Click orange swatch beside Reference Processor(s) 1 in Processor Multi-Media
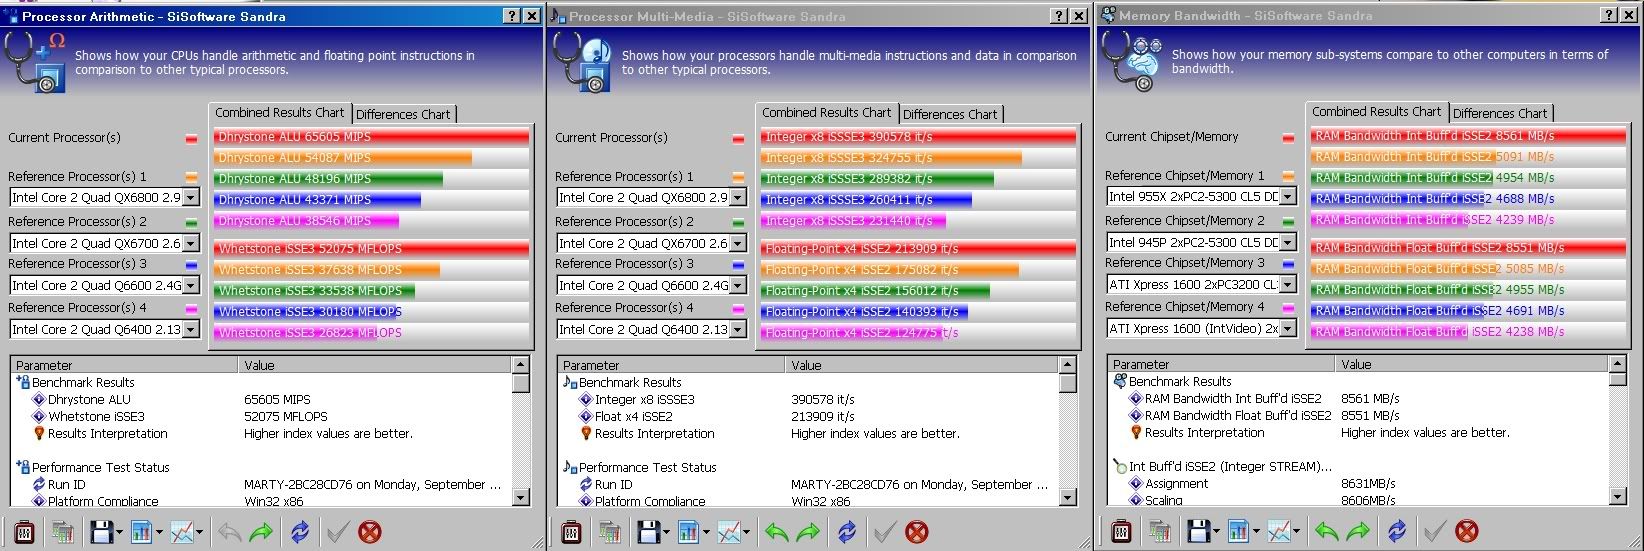The height and width of the screenshot is (551, 1644). click(x=738, y=177)
